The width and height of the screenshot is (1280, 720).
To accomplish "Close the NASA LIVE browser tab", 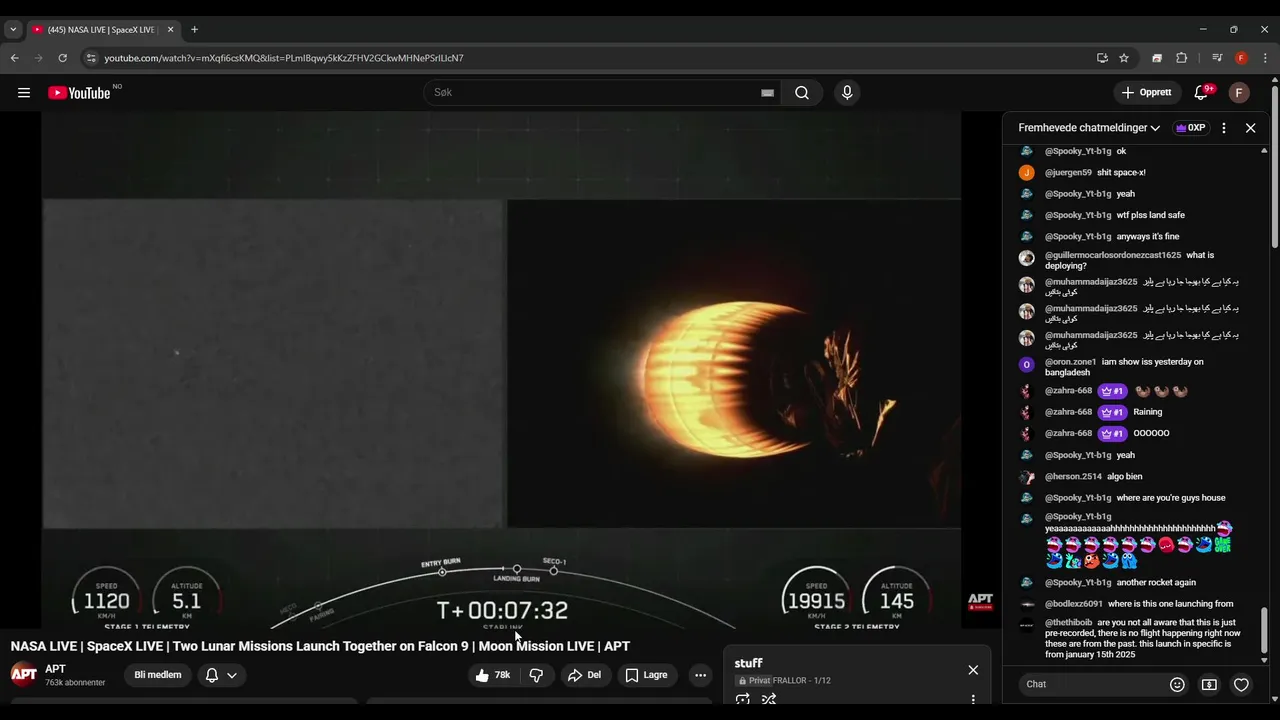I will pos(170,29).
